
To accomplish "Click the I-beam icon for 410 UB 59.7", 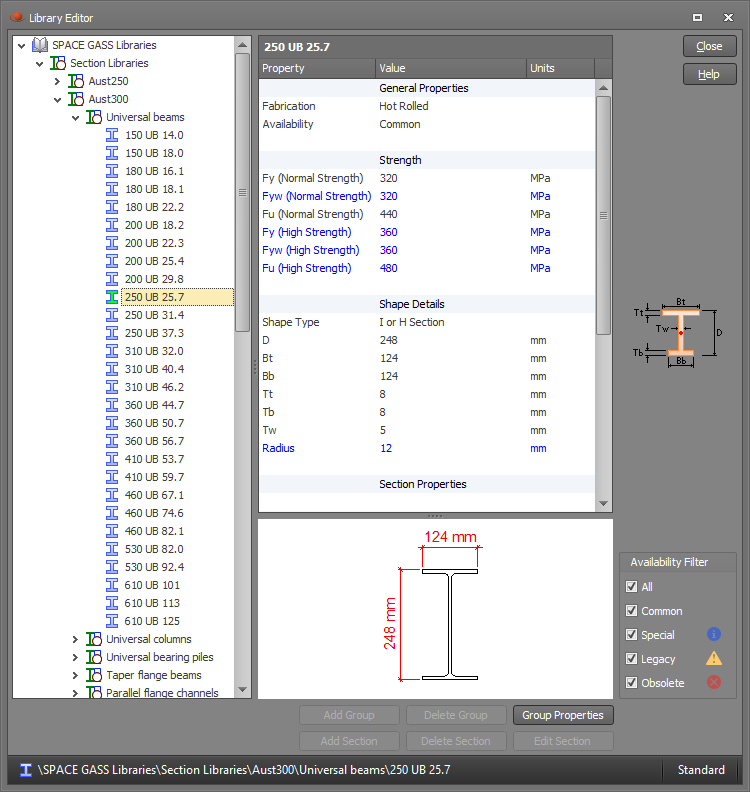I will [112, 477].
